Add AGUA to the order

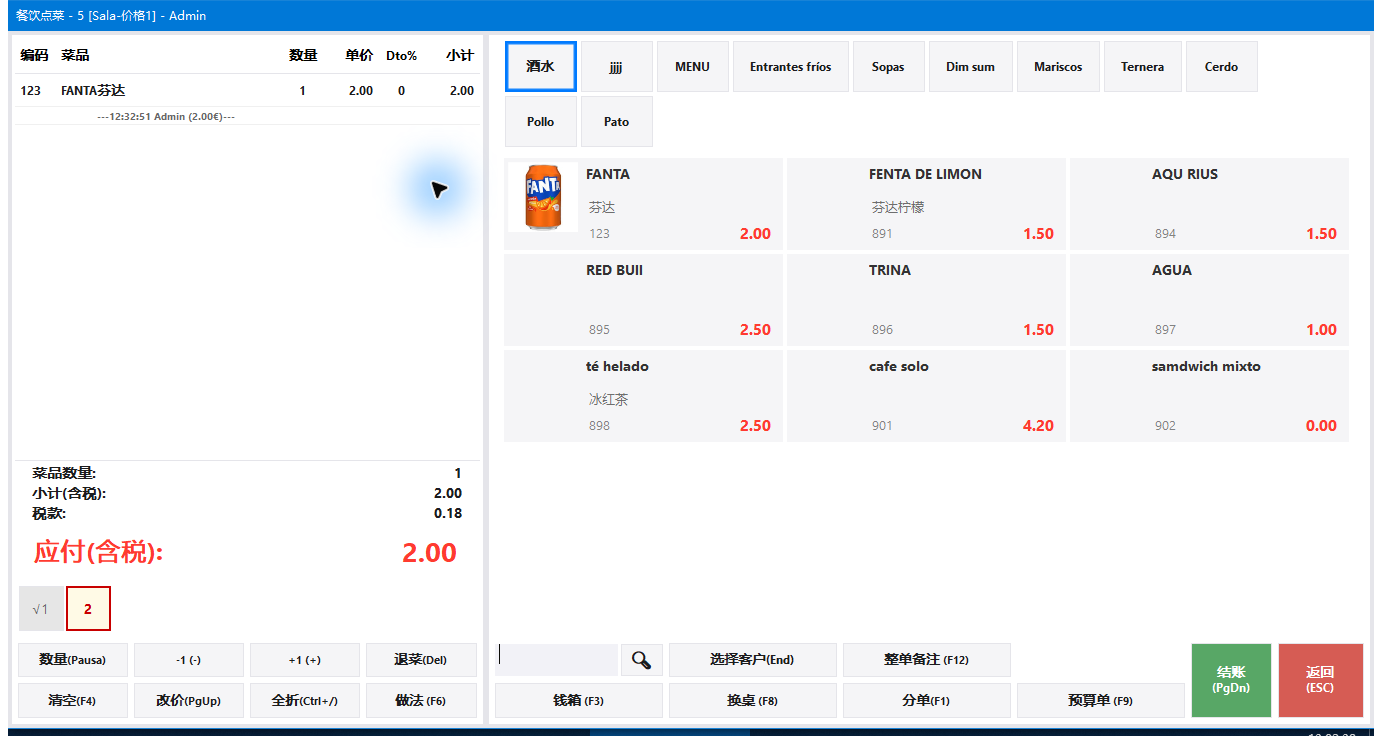coord(1209,300)
